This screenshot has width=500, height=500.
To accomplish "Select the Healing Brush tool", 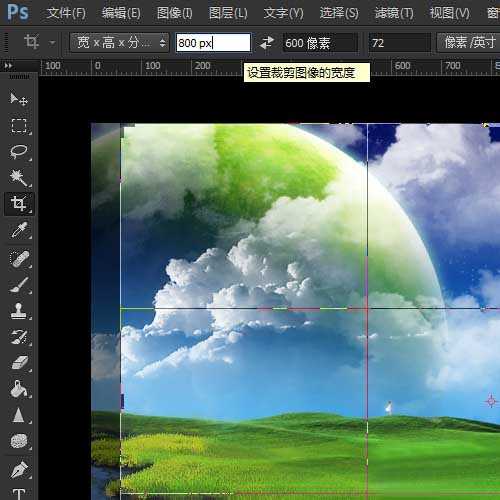I will (x=19, y=259).
